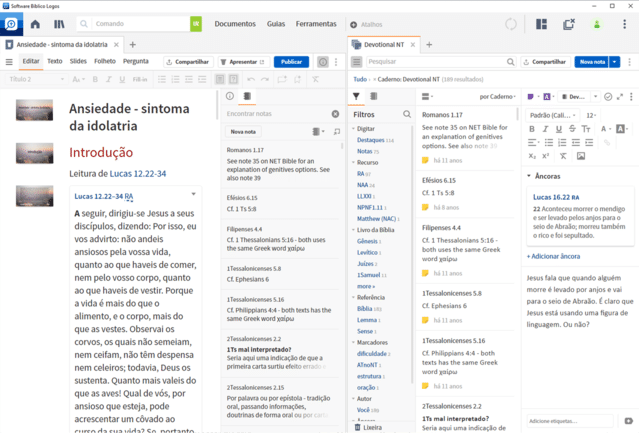The width and height of the screenshot is (639, 433).
Task: Open the main application kebab menu
Action: (624, 24)
